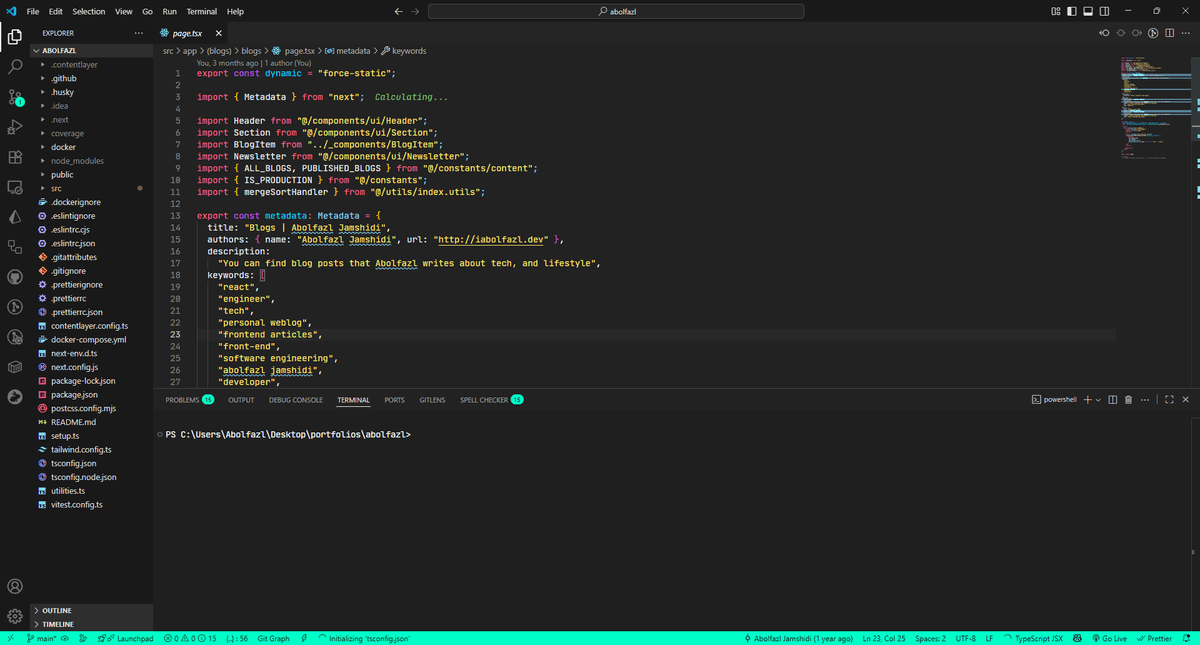Open the new terminal launch profile dropdown
1200x645 pixels.
1098,400
